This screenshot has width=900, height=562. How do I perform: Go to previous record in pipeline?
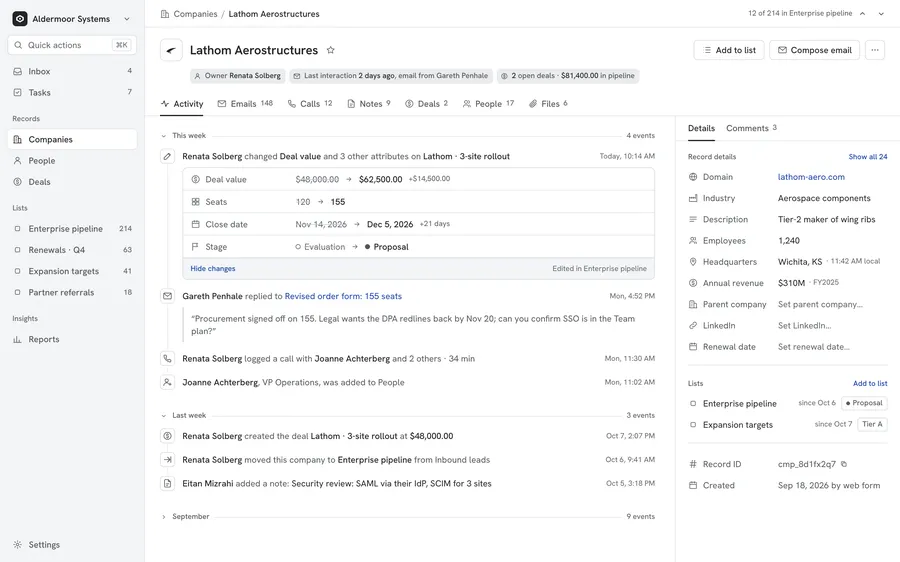tap(862, 13)
